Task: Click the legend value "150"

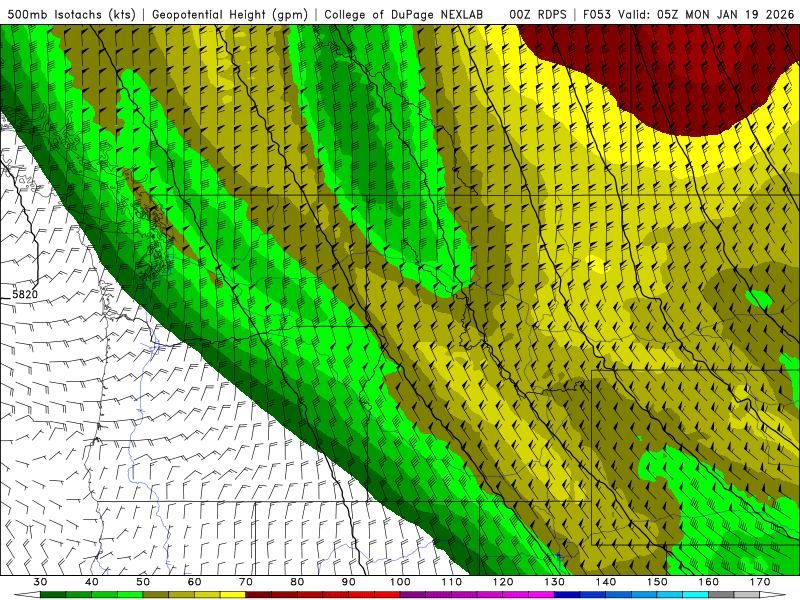Action: [x=657, y=582]
